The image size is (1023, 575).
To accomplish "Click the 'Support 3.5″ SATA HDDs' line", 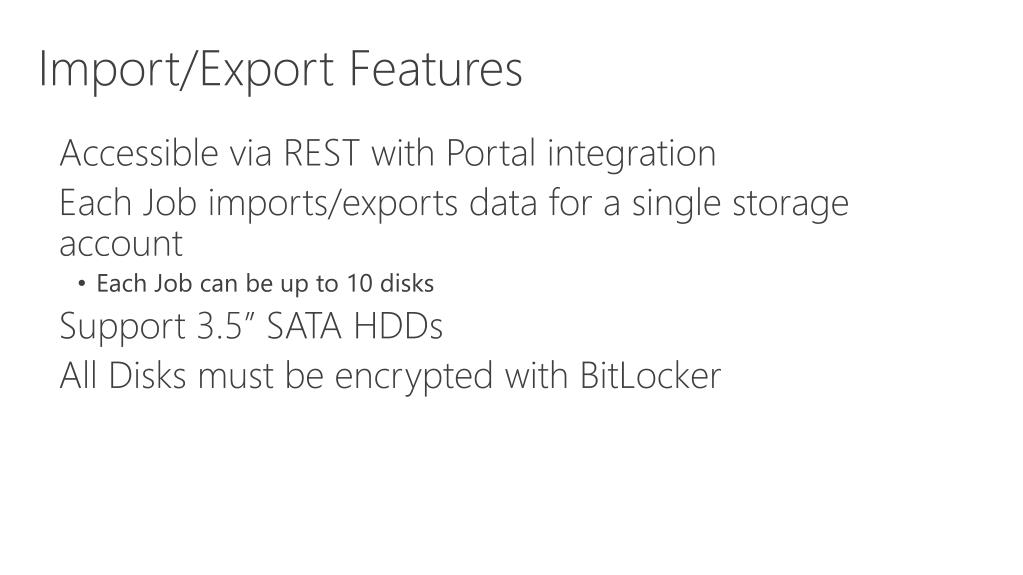I will [251, 326].
